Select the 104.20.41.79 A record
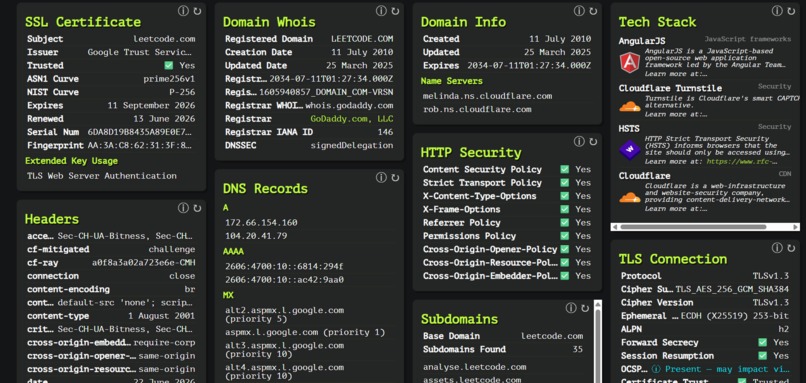The image size is (806, 383). point(256,236)
